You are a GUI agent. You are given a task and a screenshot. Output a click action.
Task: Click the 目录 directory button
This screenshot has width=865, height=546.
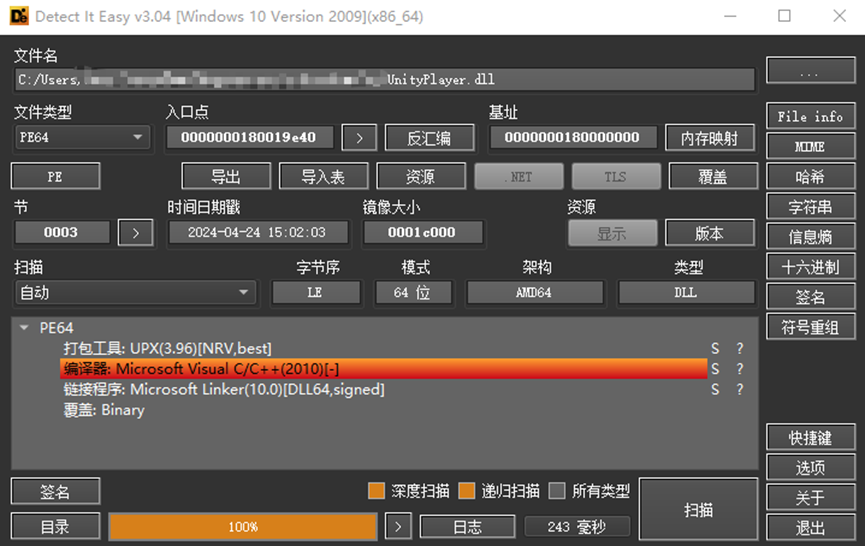click(x=55, y=527)
